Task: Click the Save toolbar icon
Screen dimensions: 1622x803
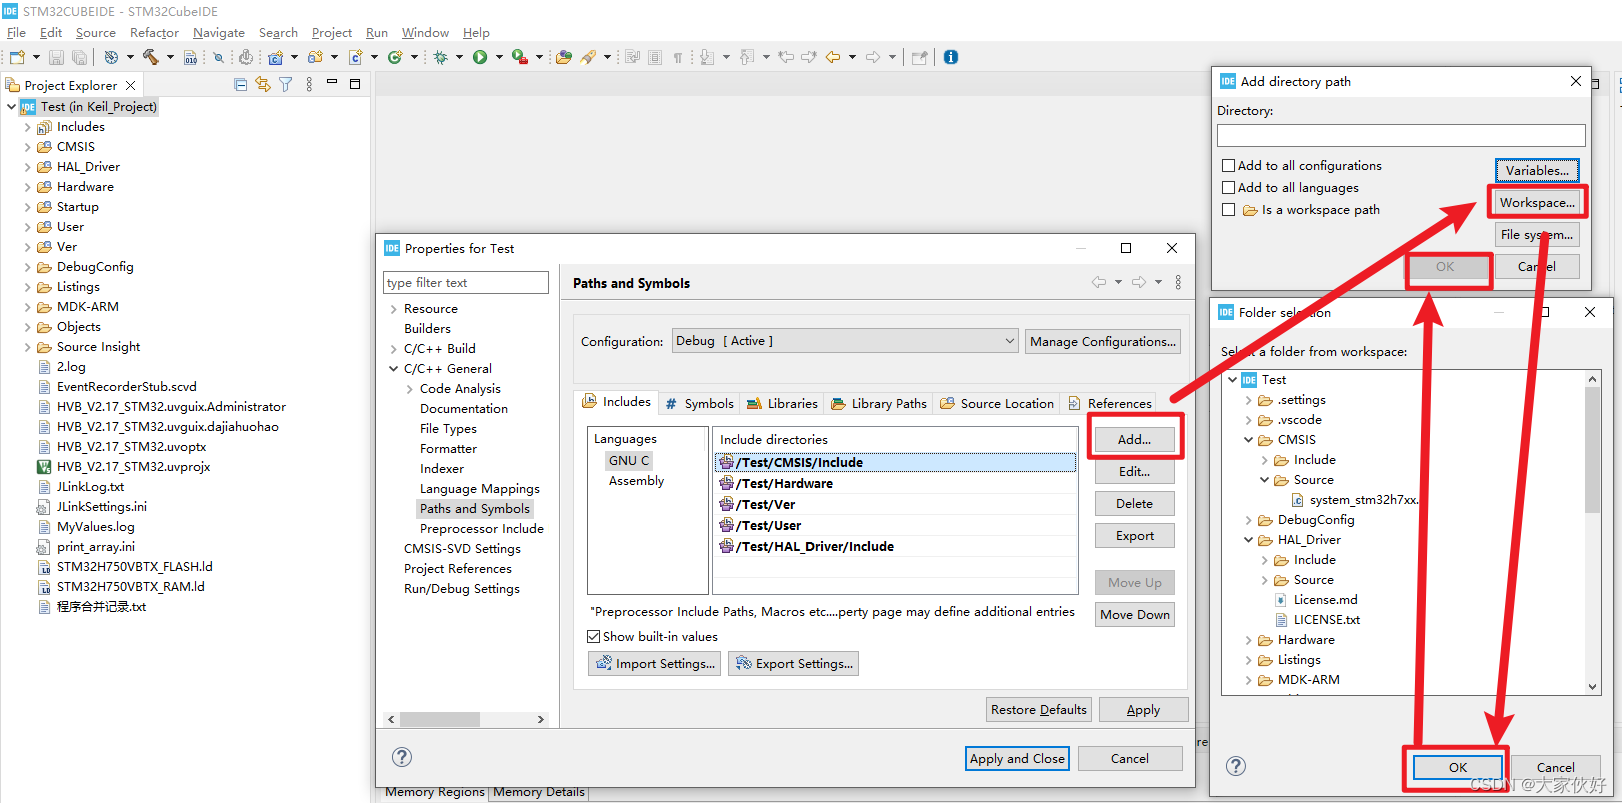Action: tap(56, 57)
